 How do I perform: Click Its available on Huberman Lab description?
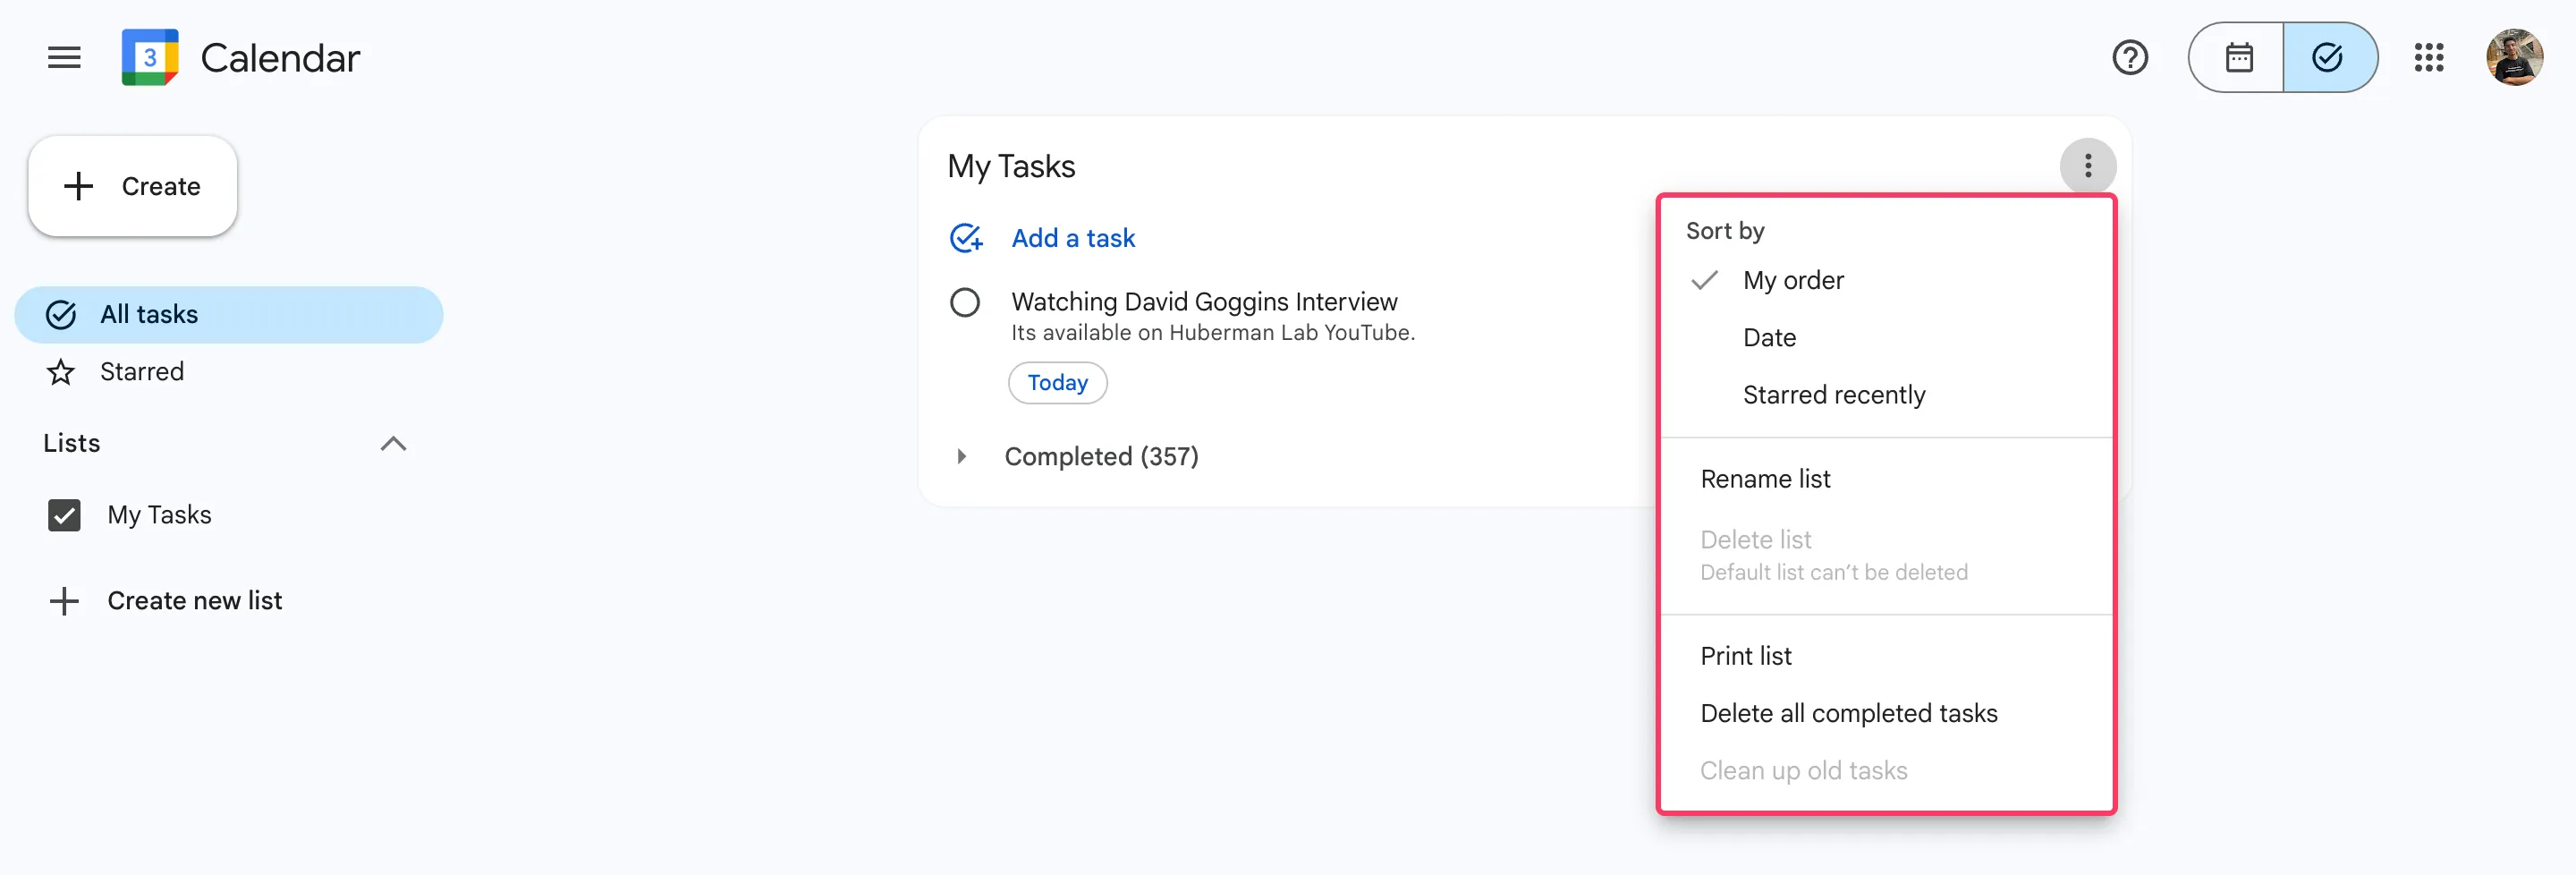1213,333
